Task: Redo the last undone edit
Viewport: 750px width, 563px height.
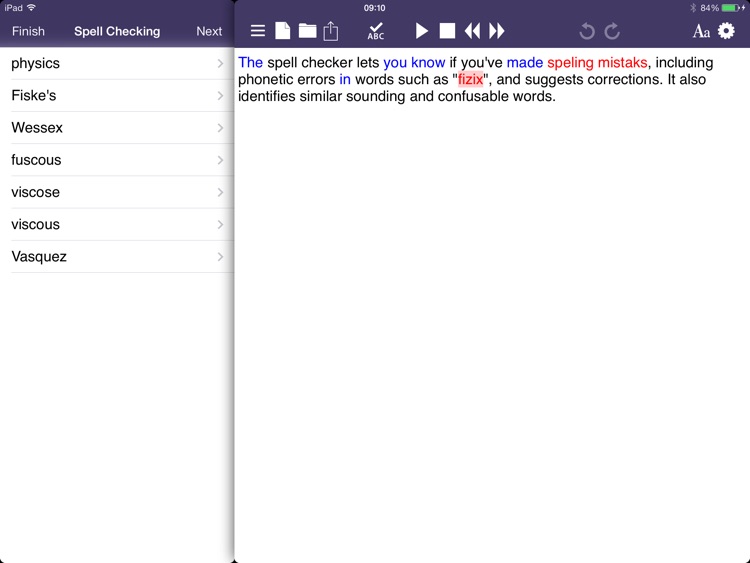Action: [612, 32]
